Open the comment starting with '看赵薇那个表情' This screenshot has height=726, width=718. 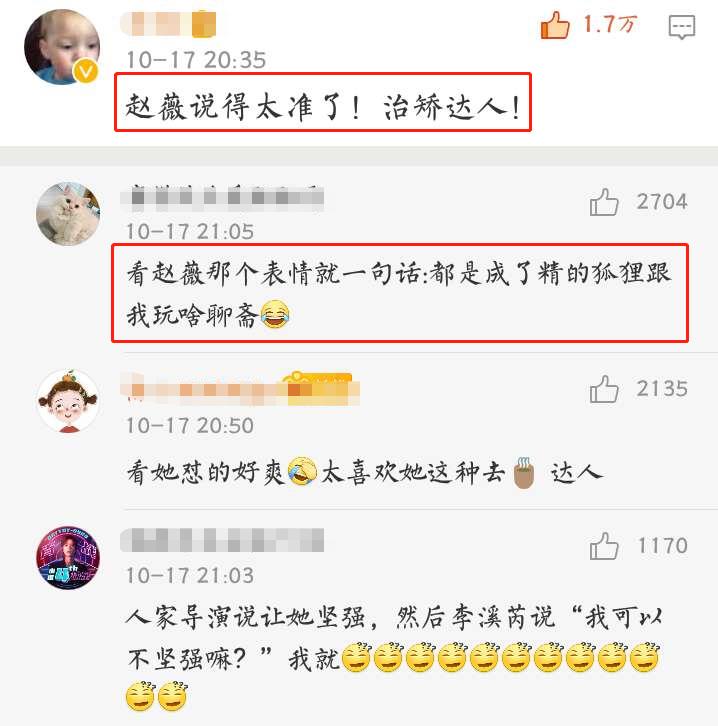399,294
